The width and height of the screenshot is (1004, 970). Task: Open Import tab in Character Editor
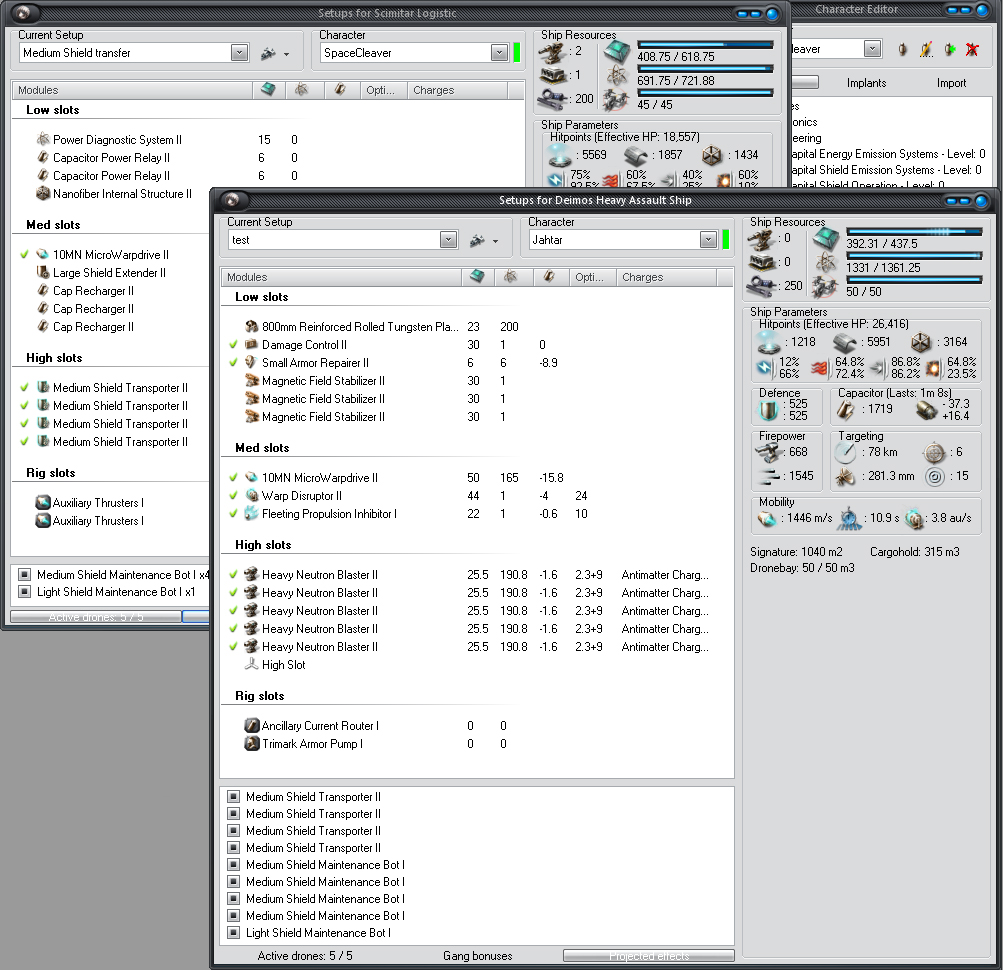951,83
